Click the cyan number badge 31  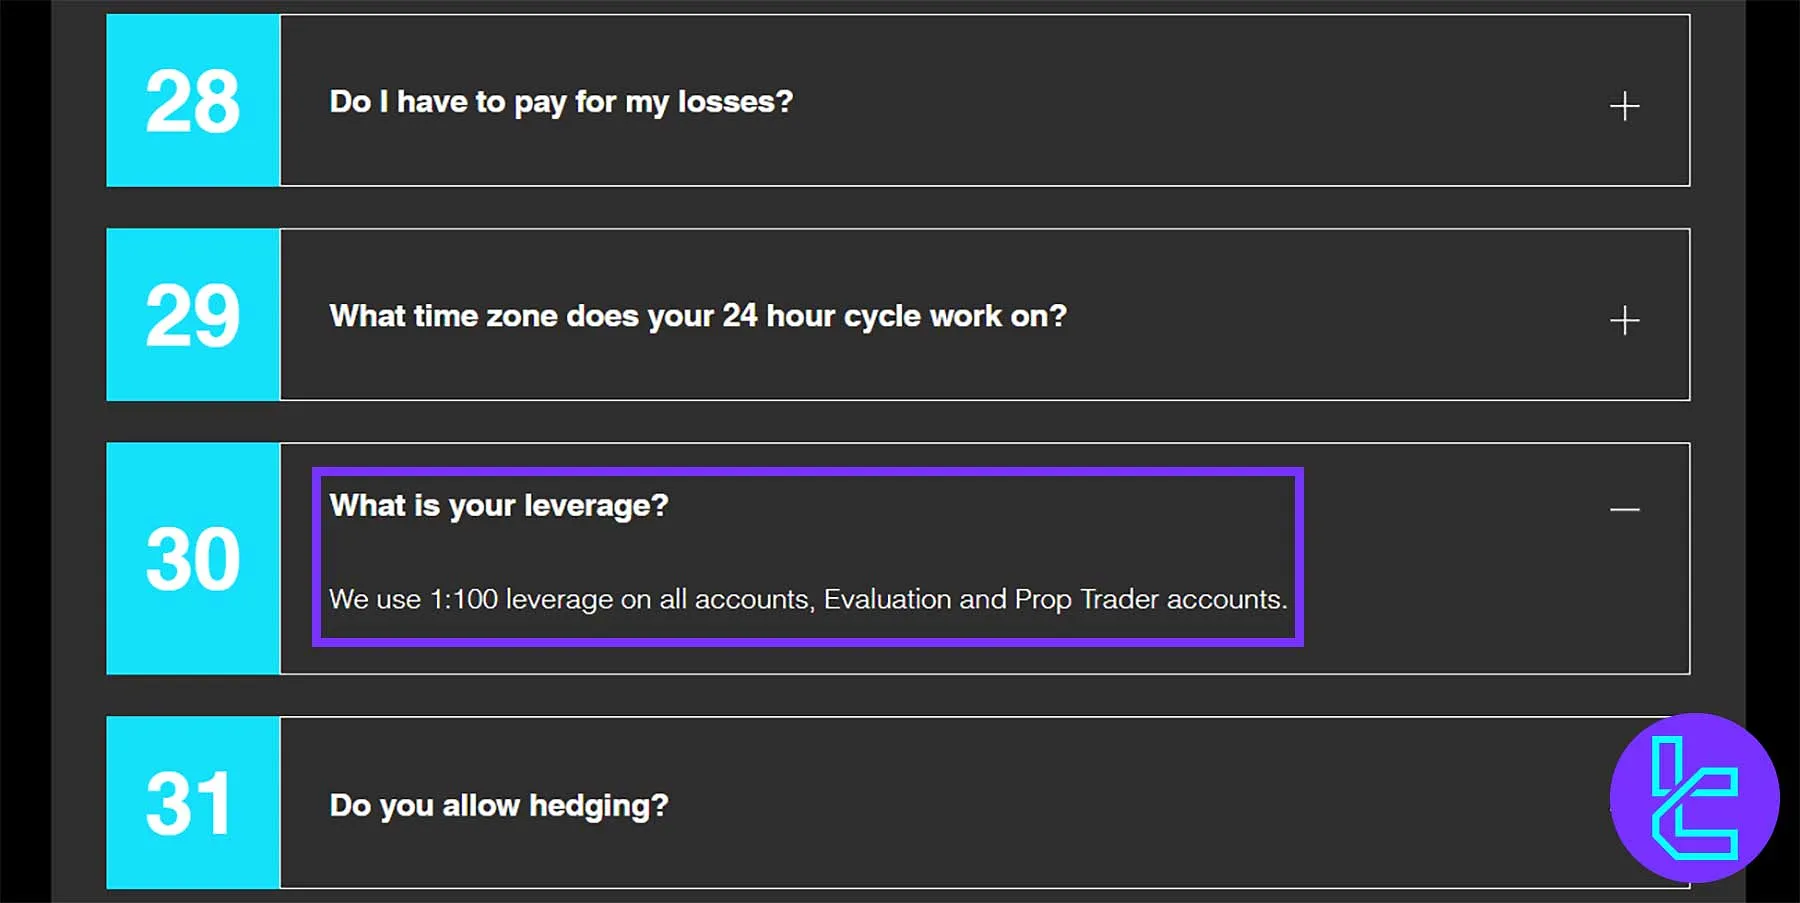[193, 803]
